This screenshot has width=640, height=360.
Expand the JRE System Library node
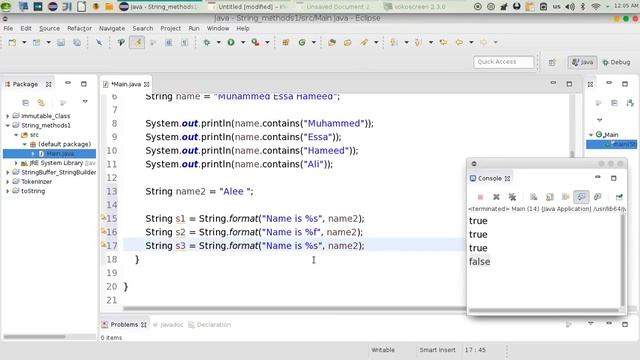[16, 163]
